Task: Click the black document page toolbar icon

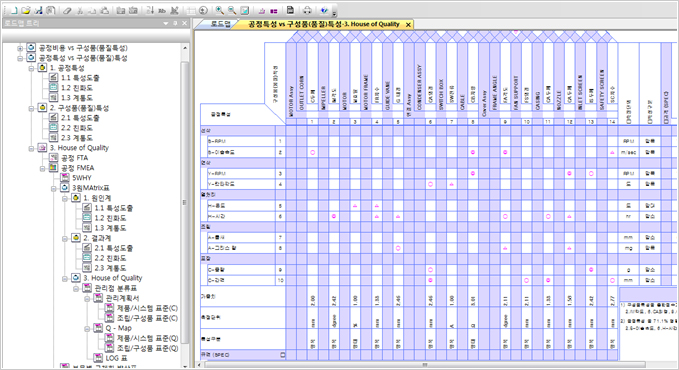Action: [x=291, y=10]
